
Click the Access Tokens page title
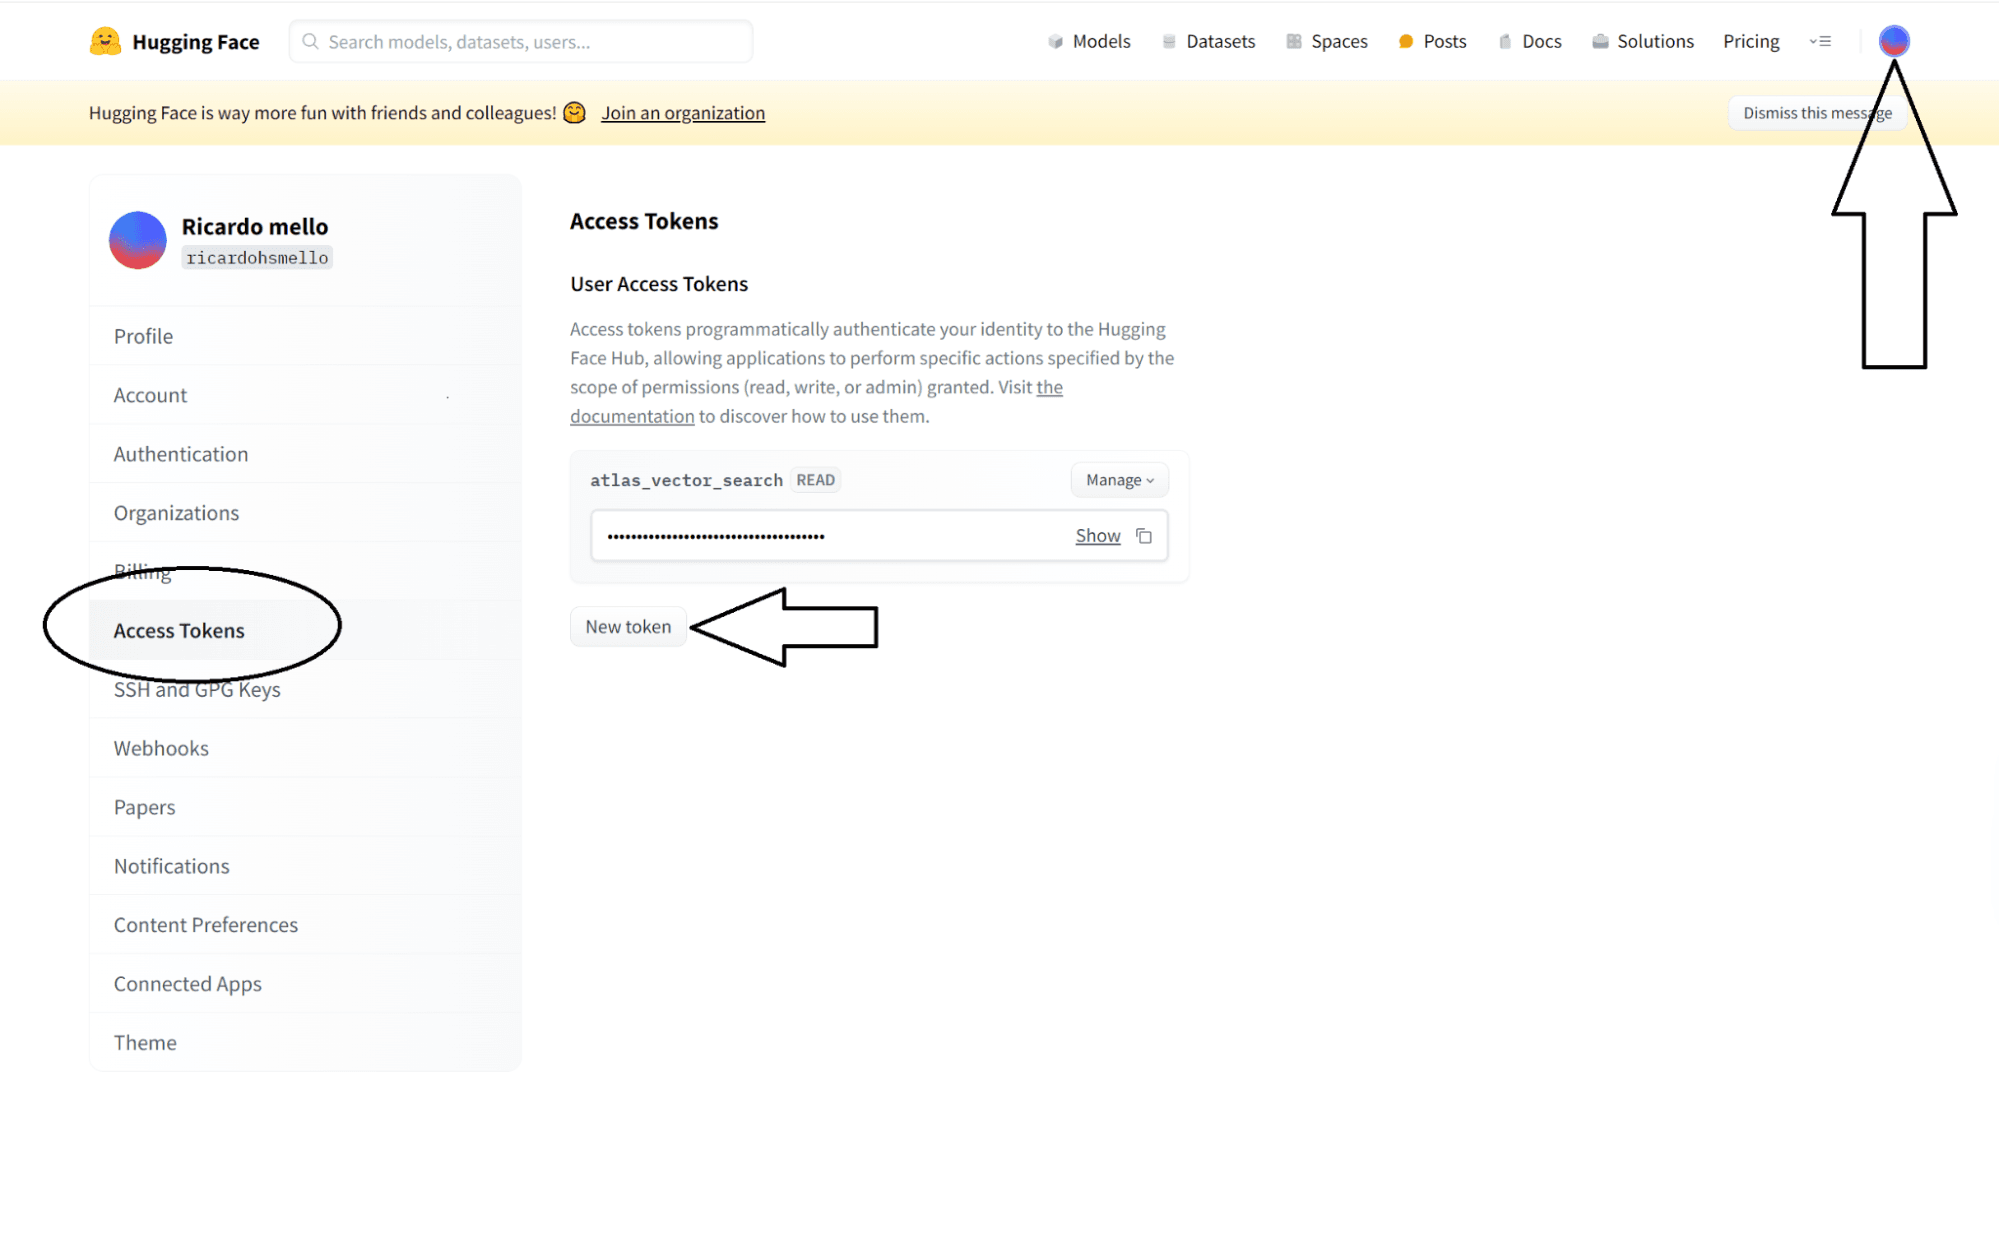pos(644,221)
